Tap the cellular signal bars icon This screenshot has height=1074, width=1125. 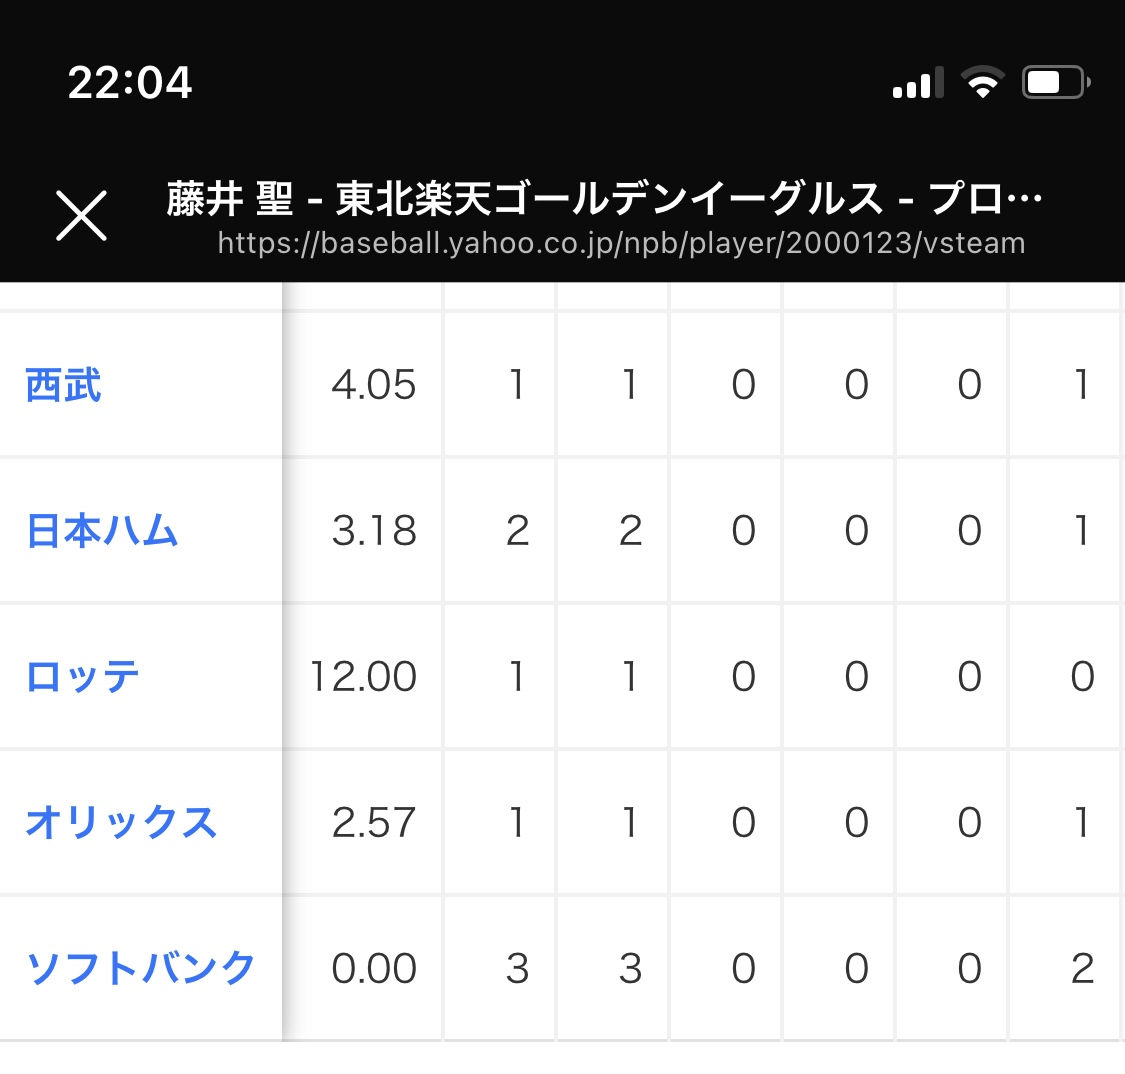918,83
